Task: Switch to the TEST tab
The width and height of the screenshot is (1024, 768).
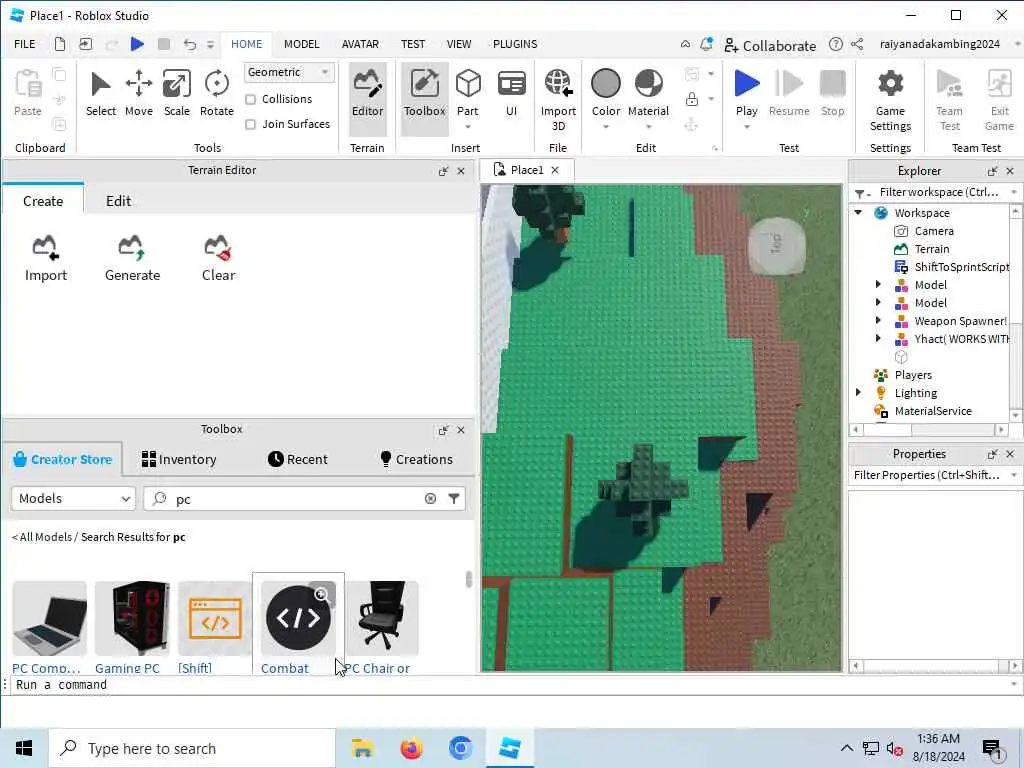Action: click(x=413, y=44)
